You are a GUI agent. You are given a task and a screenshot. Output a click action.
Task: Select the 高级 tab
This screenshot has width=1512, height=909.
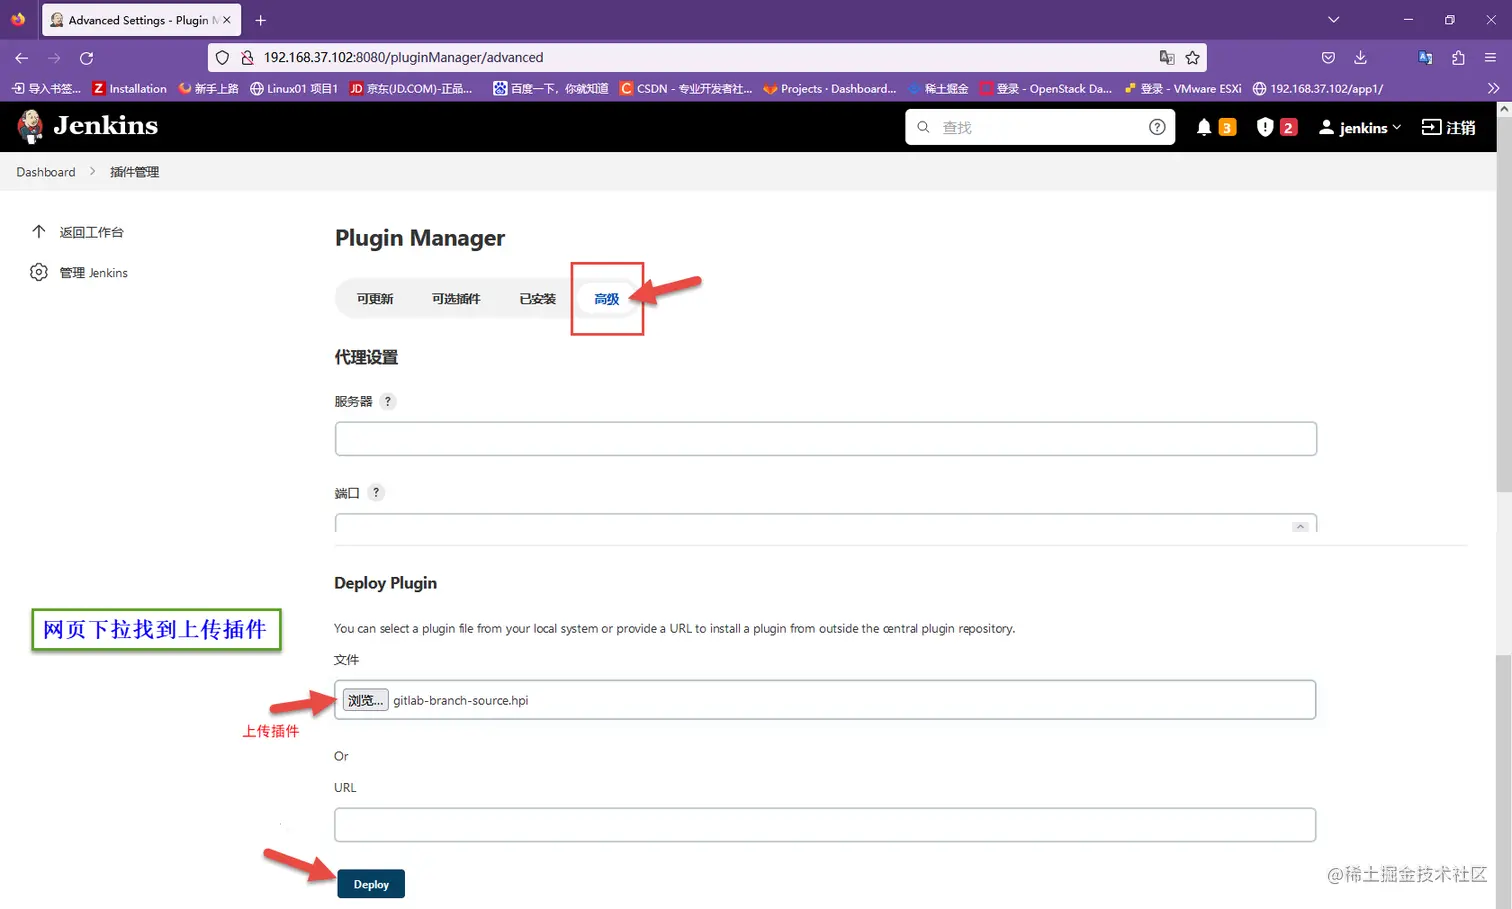[x=607, y=299]
